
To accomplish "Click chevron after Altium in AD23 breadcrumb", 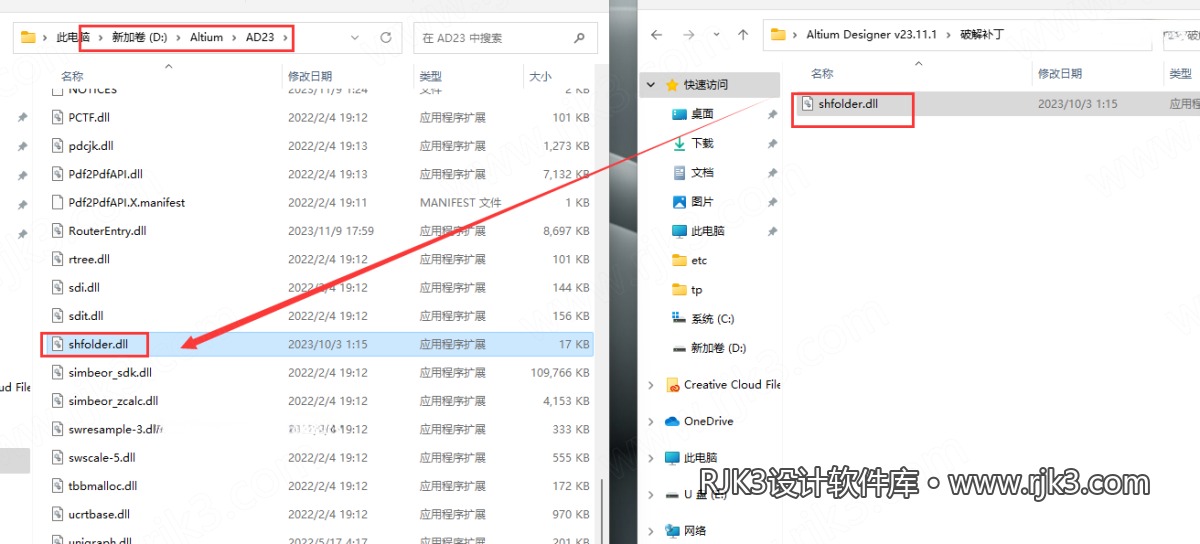I will pyautogui.click(x=233, y=38).
